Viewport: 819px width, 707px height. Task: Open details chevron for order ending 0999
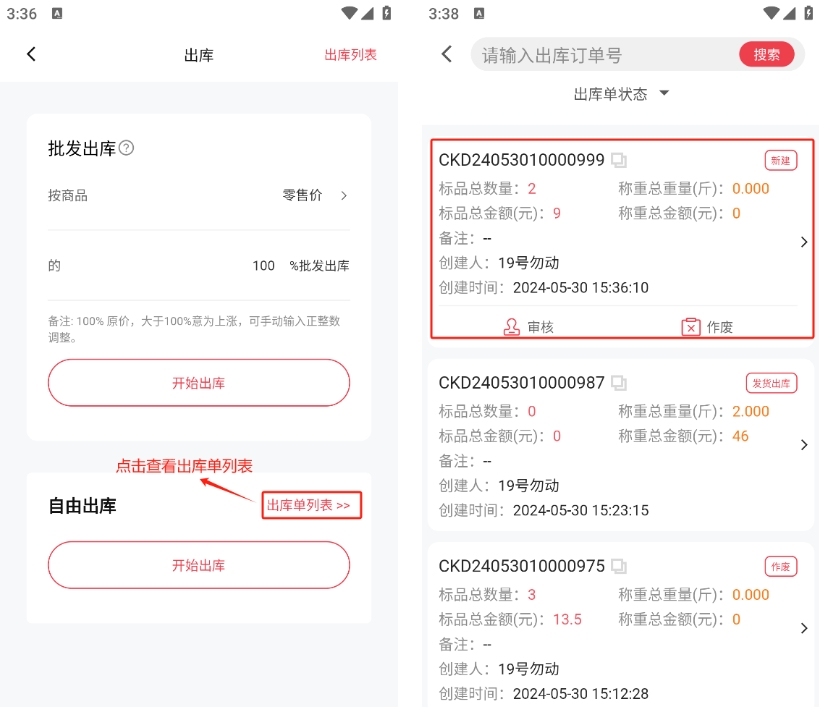(804, 242)
